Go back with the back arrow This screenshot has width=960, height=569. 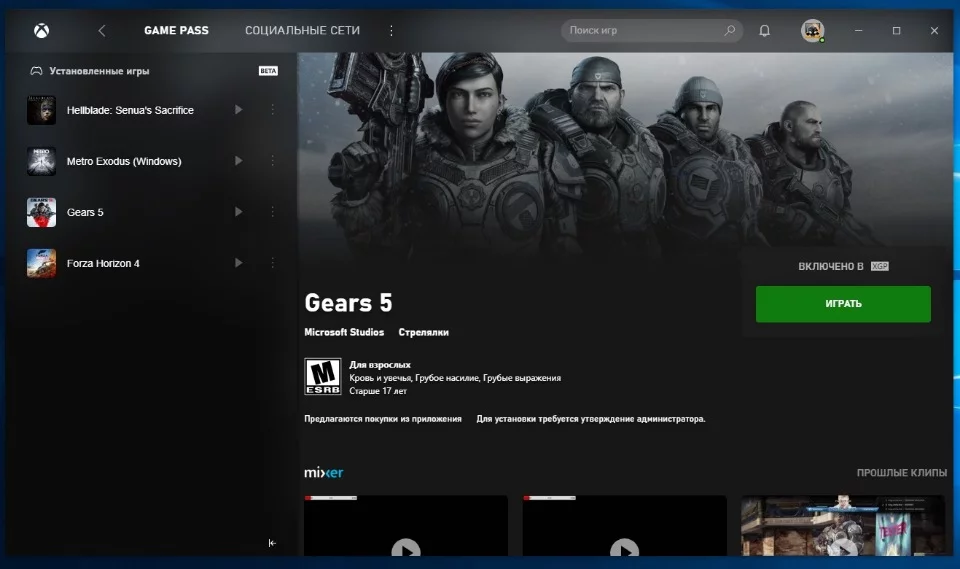pos(102,31)
